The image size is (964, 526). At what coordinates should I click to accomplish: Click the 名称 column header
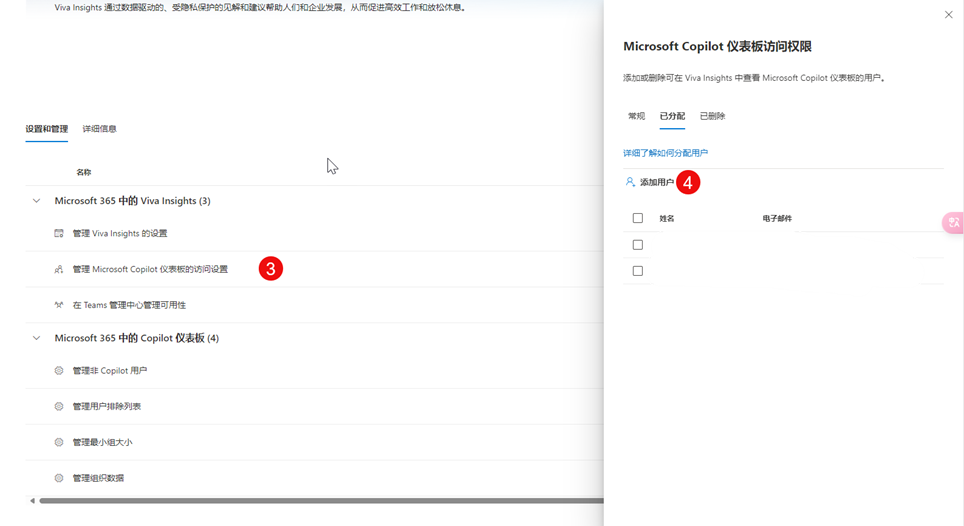coord(84,172)
